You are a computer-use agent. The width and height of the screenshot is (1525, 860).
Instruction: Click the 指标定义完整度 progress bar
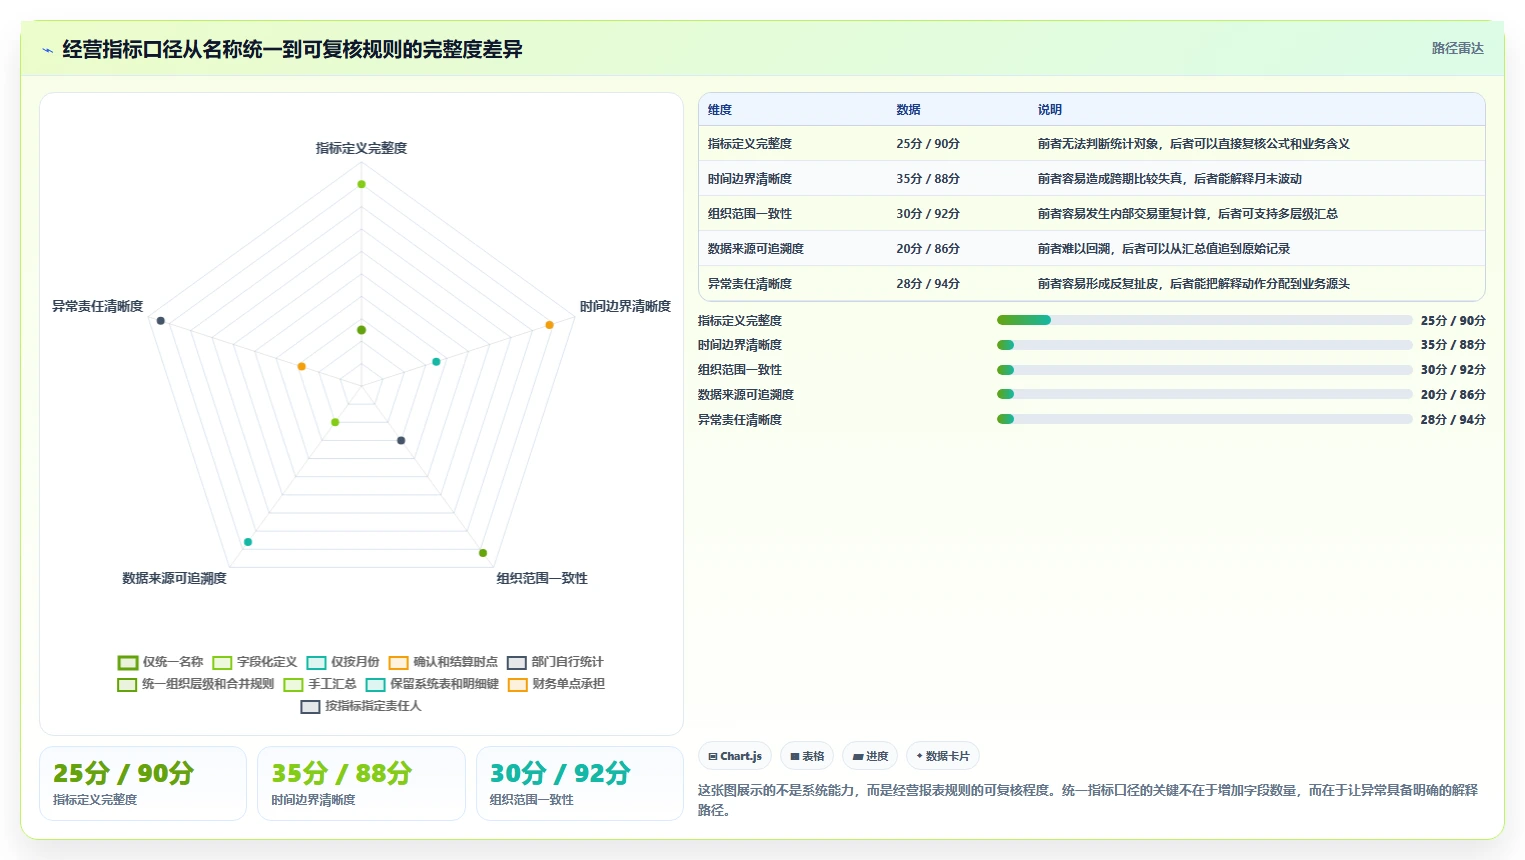tap(1204, 320)
